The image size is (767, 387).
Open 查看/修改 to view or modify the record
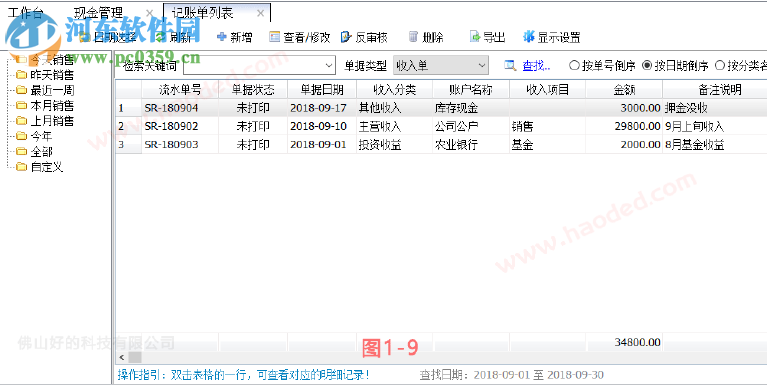300,37
